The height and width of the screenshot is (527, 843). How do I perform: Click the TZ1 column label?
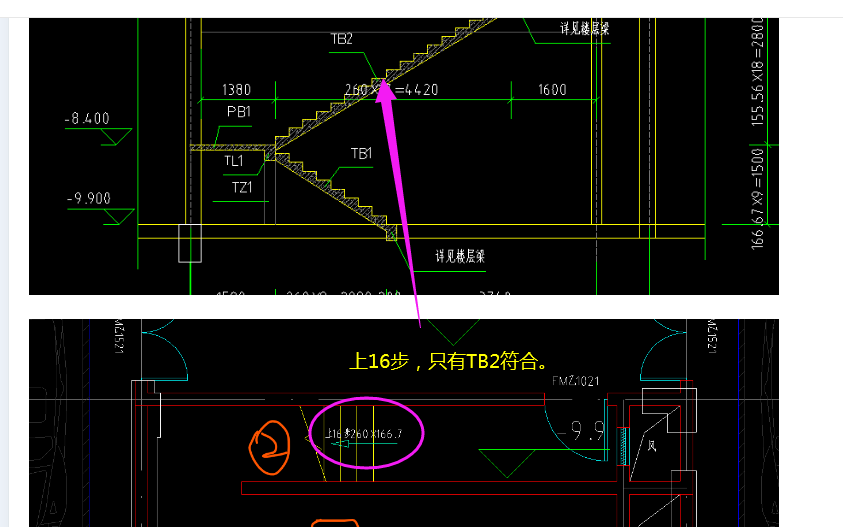pos(242,188)
